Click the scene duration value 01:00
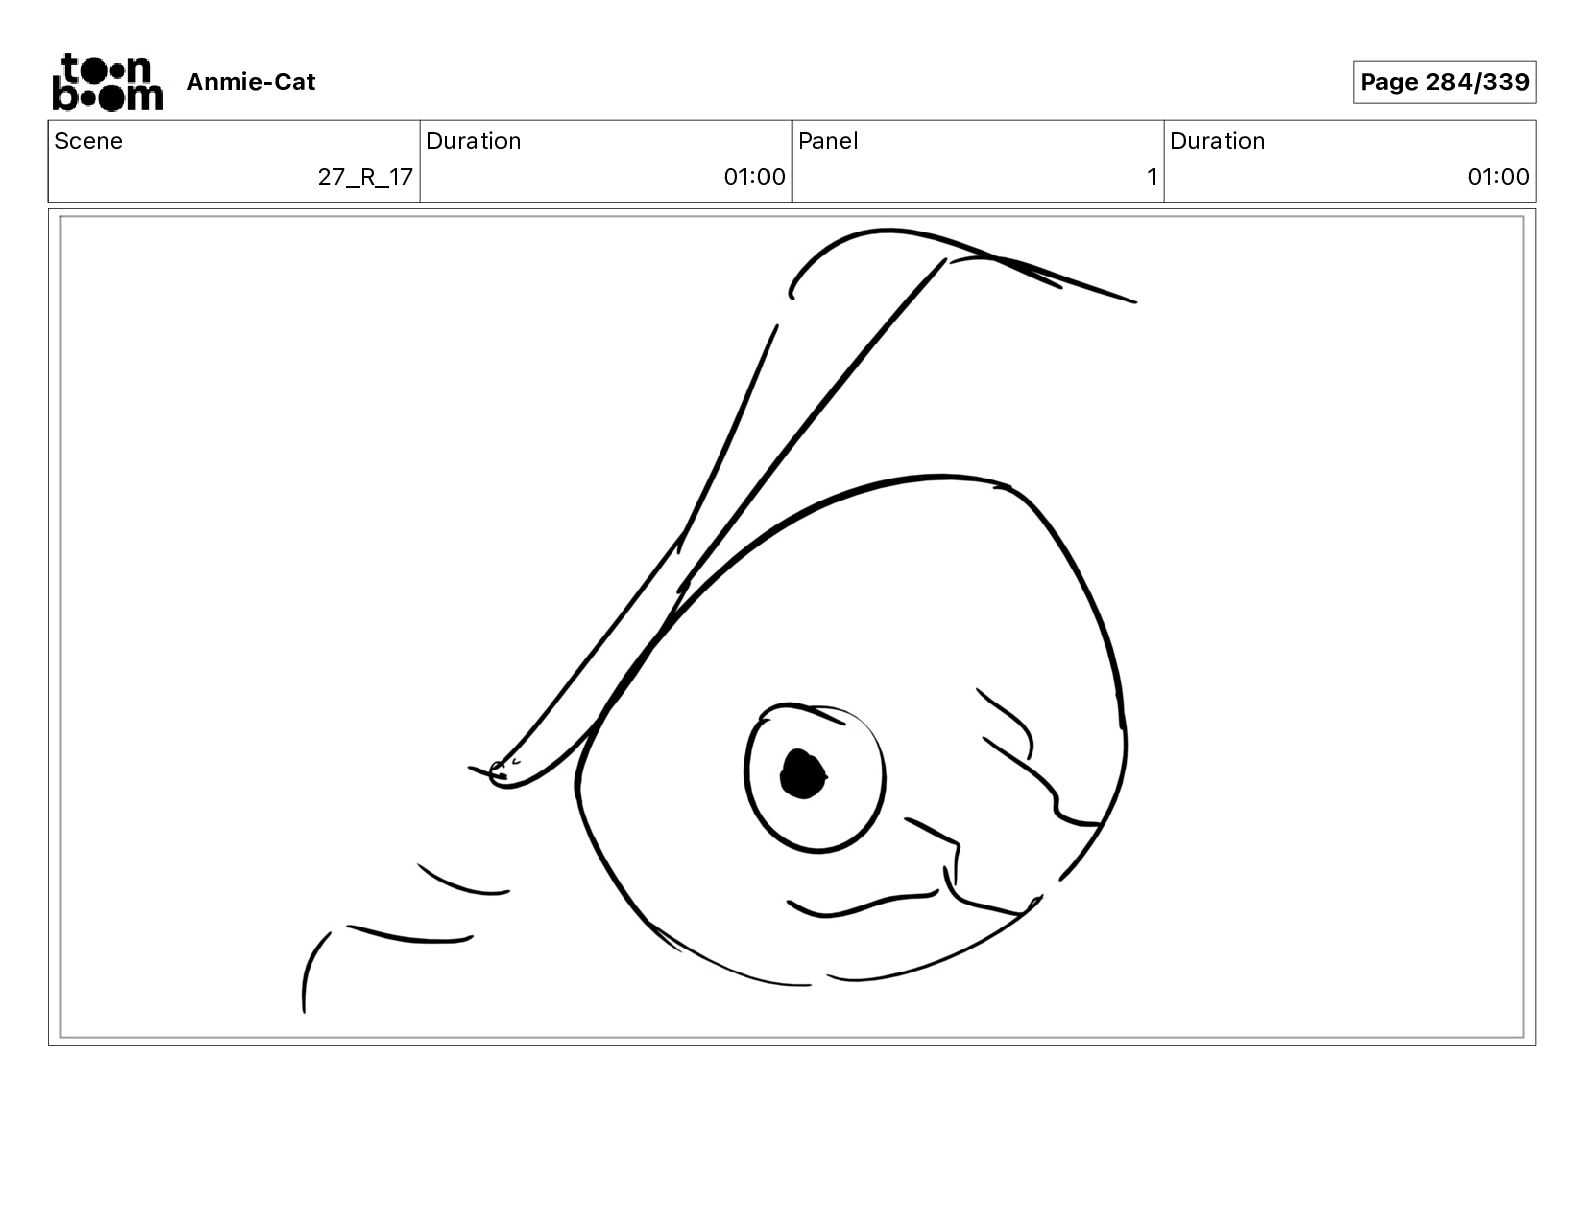Viewport: 1584px width, 1224px height. [755, 177]
